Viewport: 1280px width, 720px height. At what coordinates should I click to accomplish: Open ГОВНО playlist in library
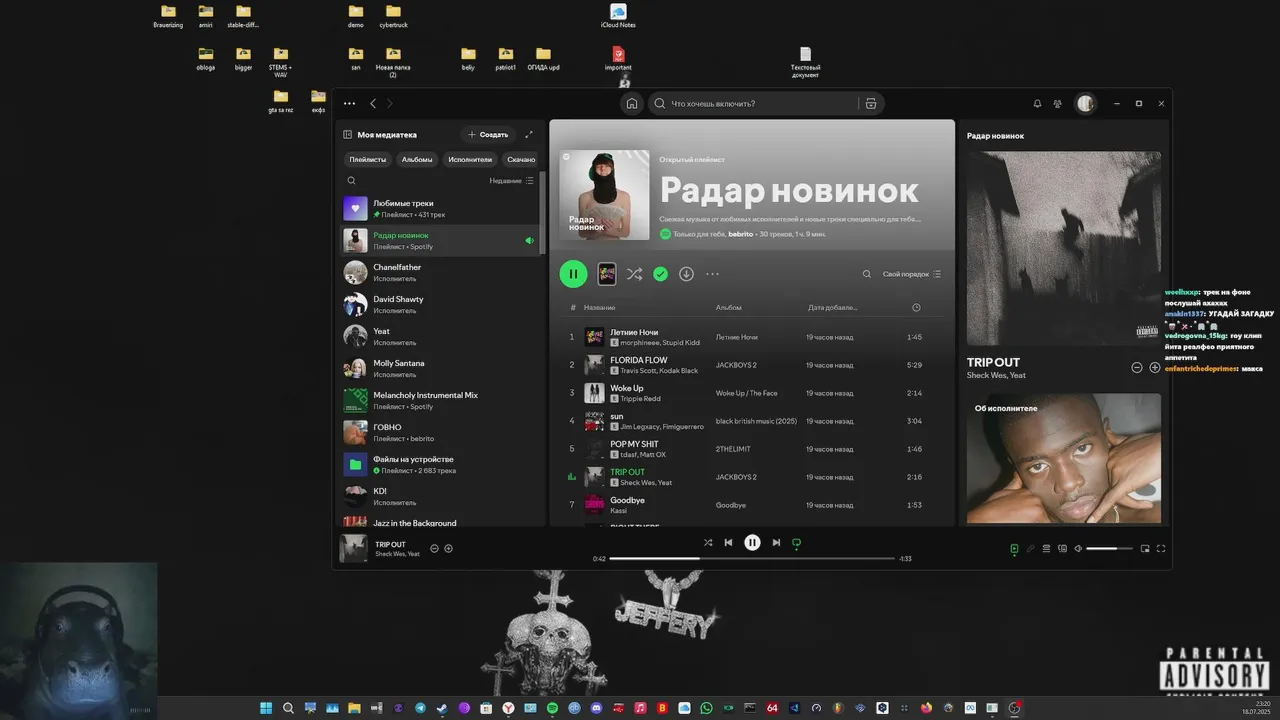point(440,432)
